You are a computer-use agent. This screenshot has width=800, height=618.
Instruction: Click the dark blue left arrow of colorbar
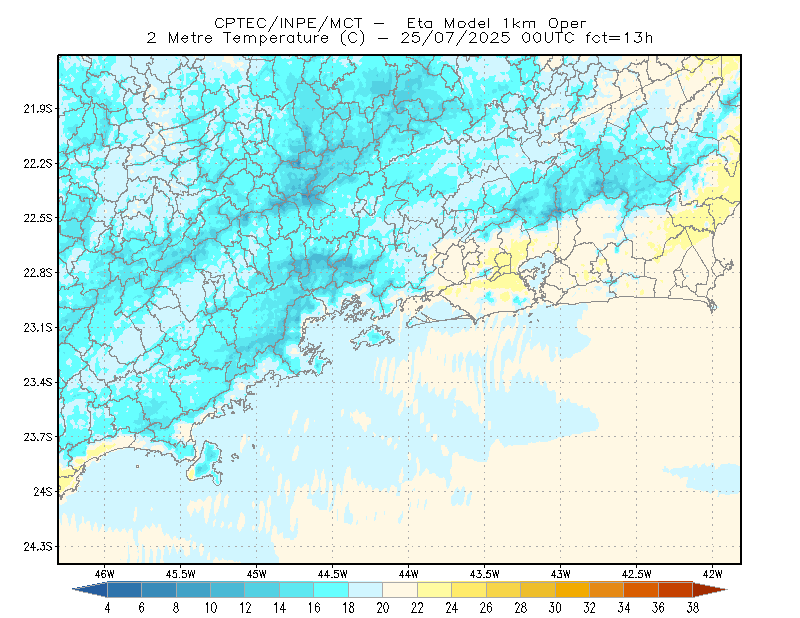pyautogui.click(x=91, y=590)
